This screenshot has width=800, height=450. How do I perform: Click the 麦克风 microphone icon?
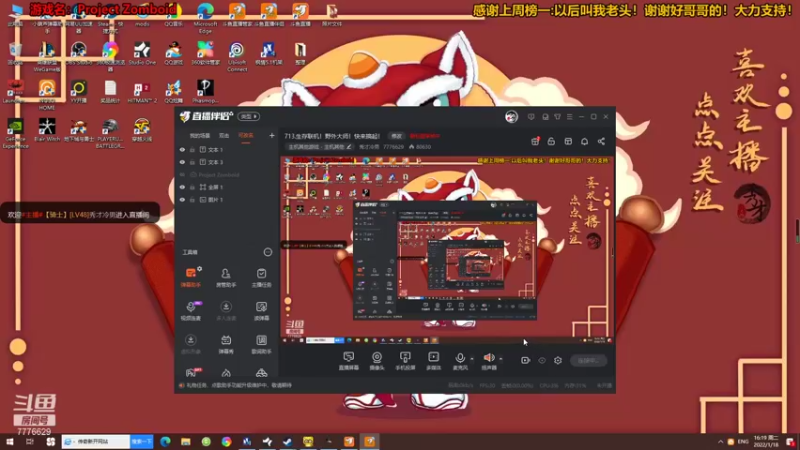[x=460, y=358]
